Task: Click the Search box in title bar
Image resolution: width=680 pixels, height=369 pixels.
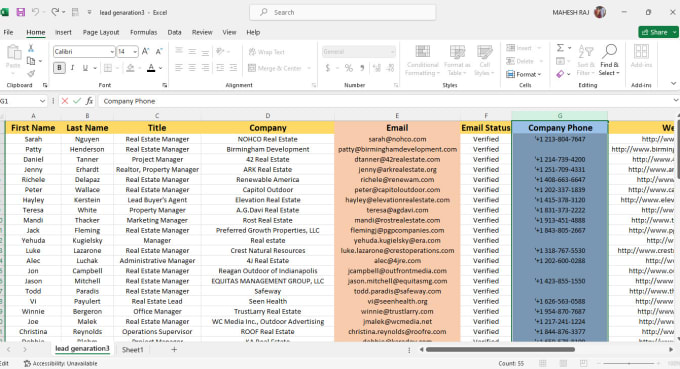Action: [343, 13]
